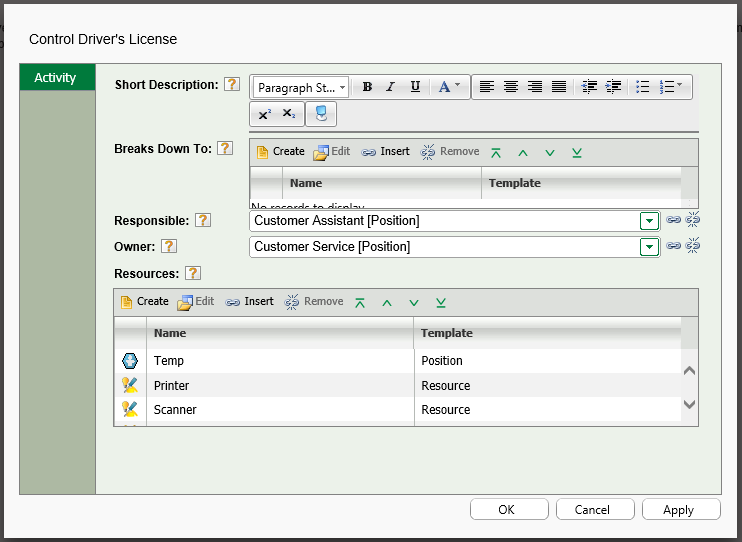Insert a bulleted list
The image size is (742, 542).
(x=643, y=87)
